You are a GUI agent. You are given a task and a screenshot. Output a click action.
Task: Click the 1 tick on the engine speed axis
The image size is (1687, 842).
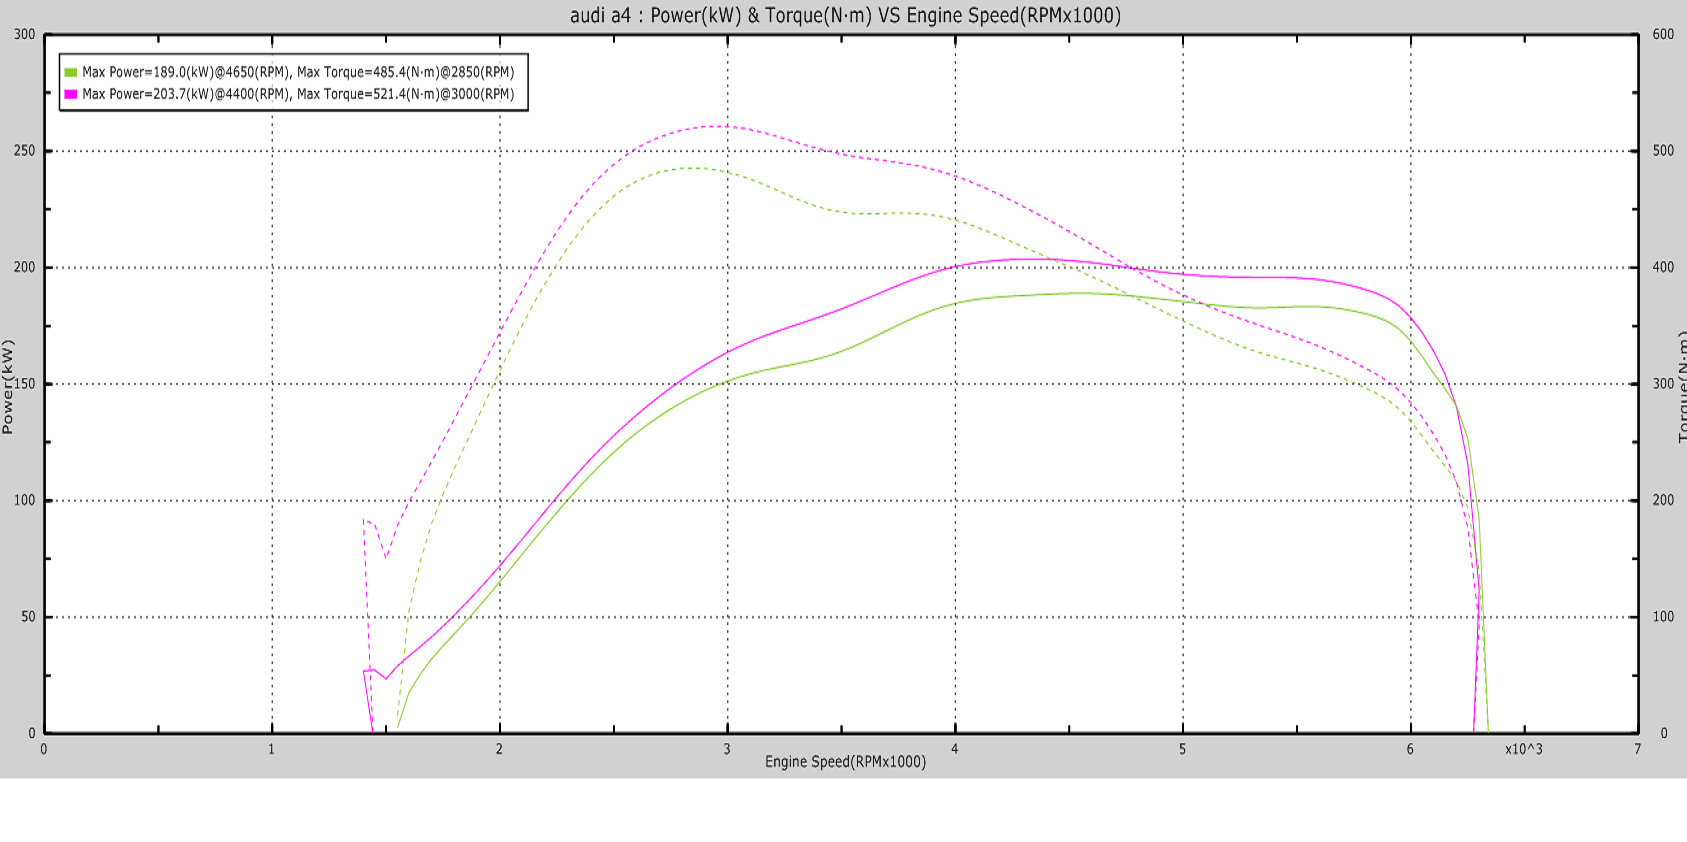271,749
